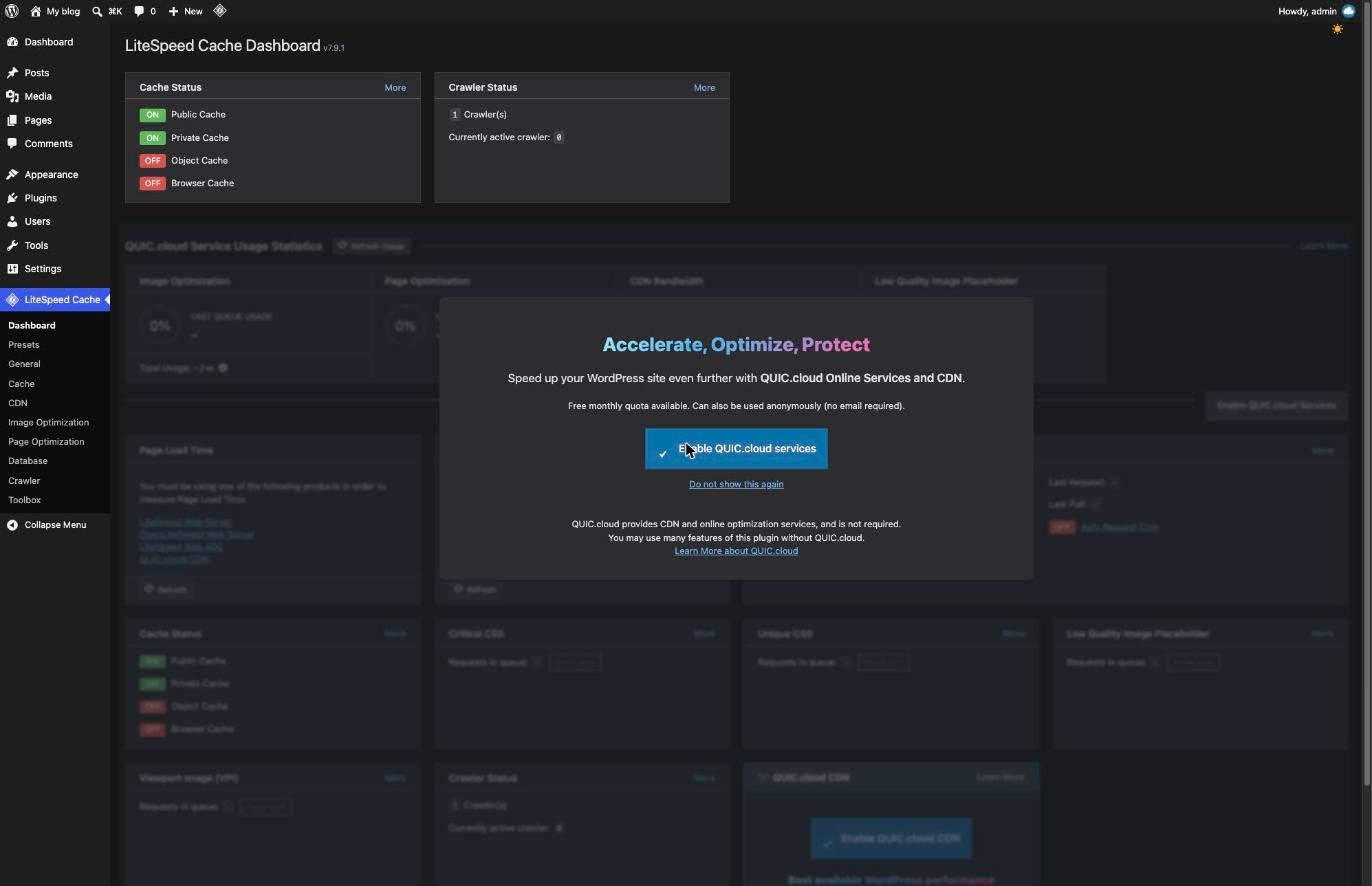This screenshot has height=886, width=1372.
Task: Click the Media icon in sidebar
Action: (12, 96)
